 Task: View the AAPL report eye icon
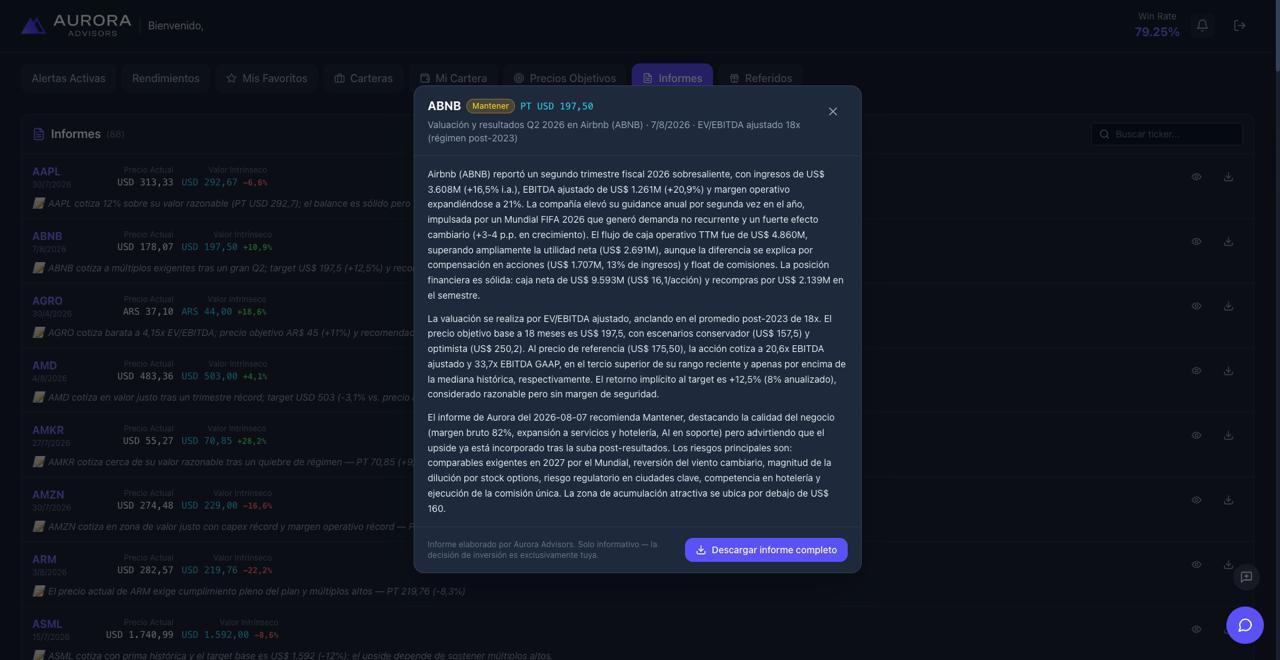pos(1196,177)
